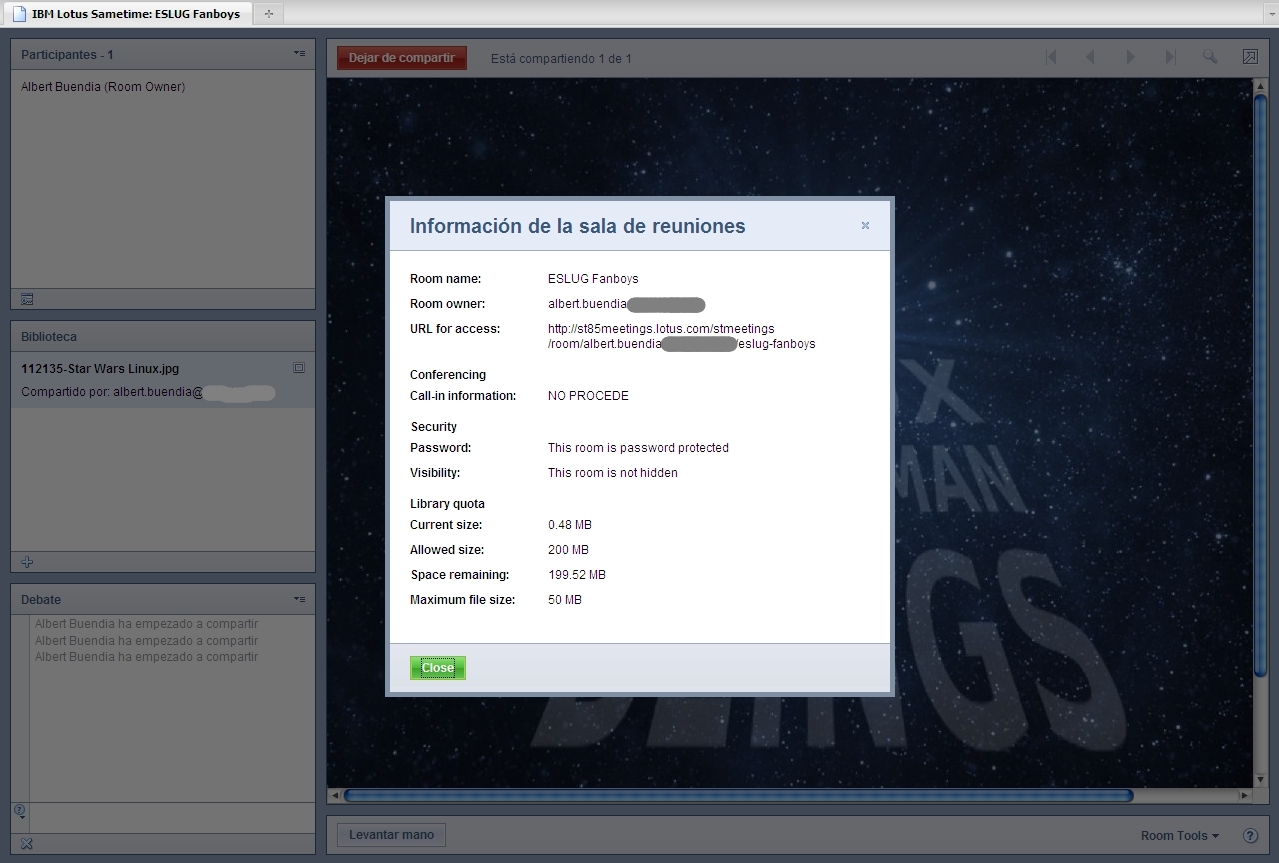Click the scroll up arrow of shared content
This screenshot has width=1279, height=863.
click(x=1260, y=85)
